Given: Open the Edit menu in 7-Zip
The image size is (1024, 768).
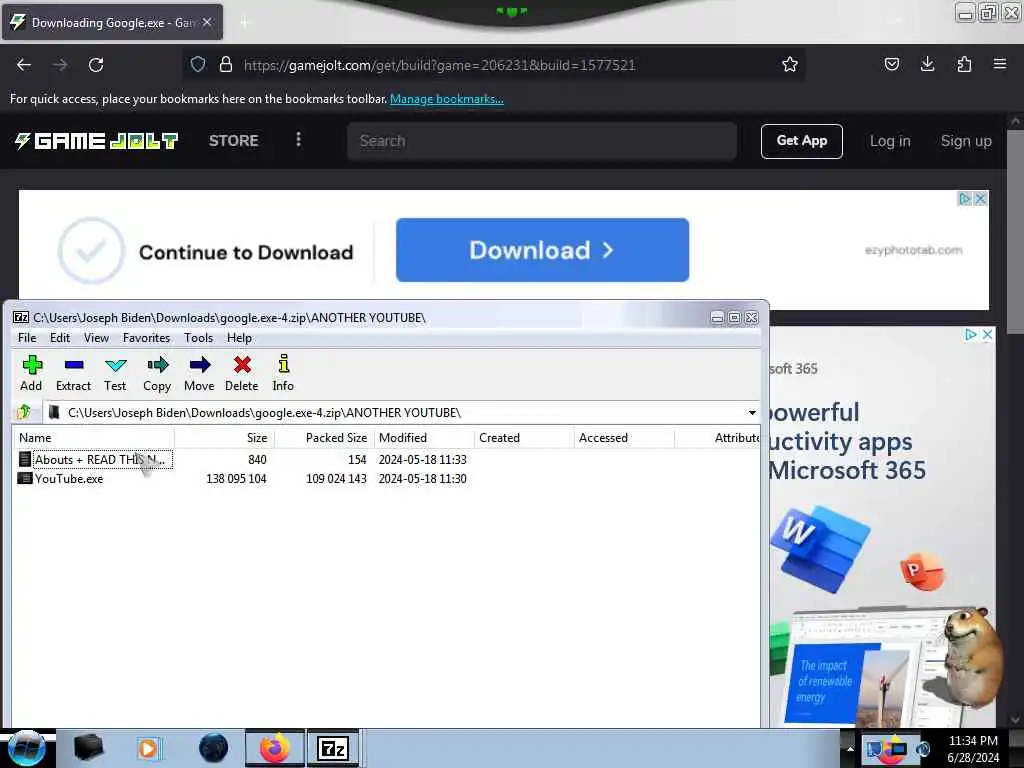Looking at the screenshot, I should (59, 338).
